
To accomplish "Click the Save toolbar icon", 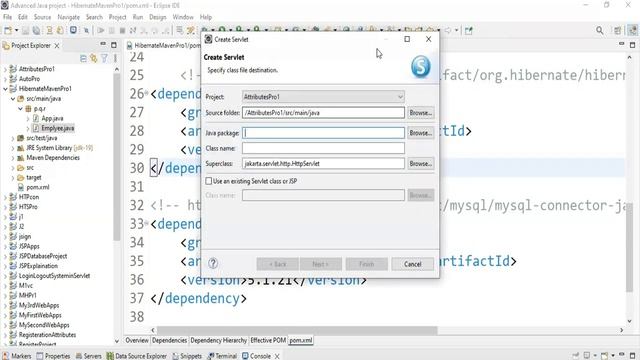I will (25, 30).
